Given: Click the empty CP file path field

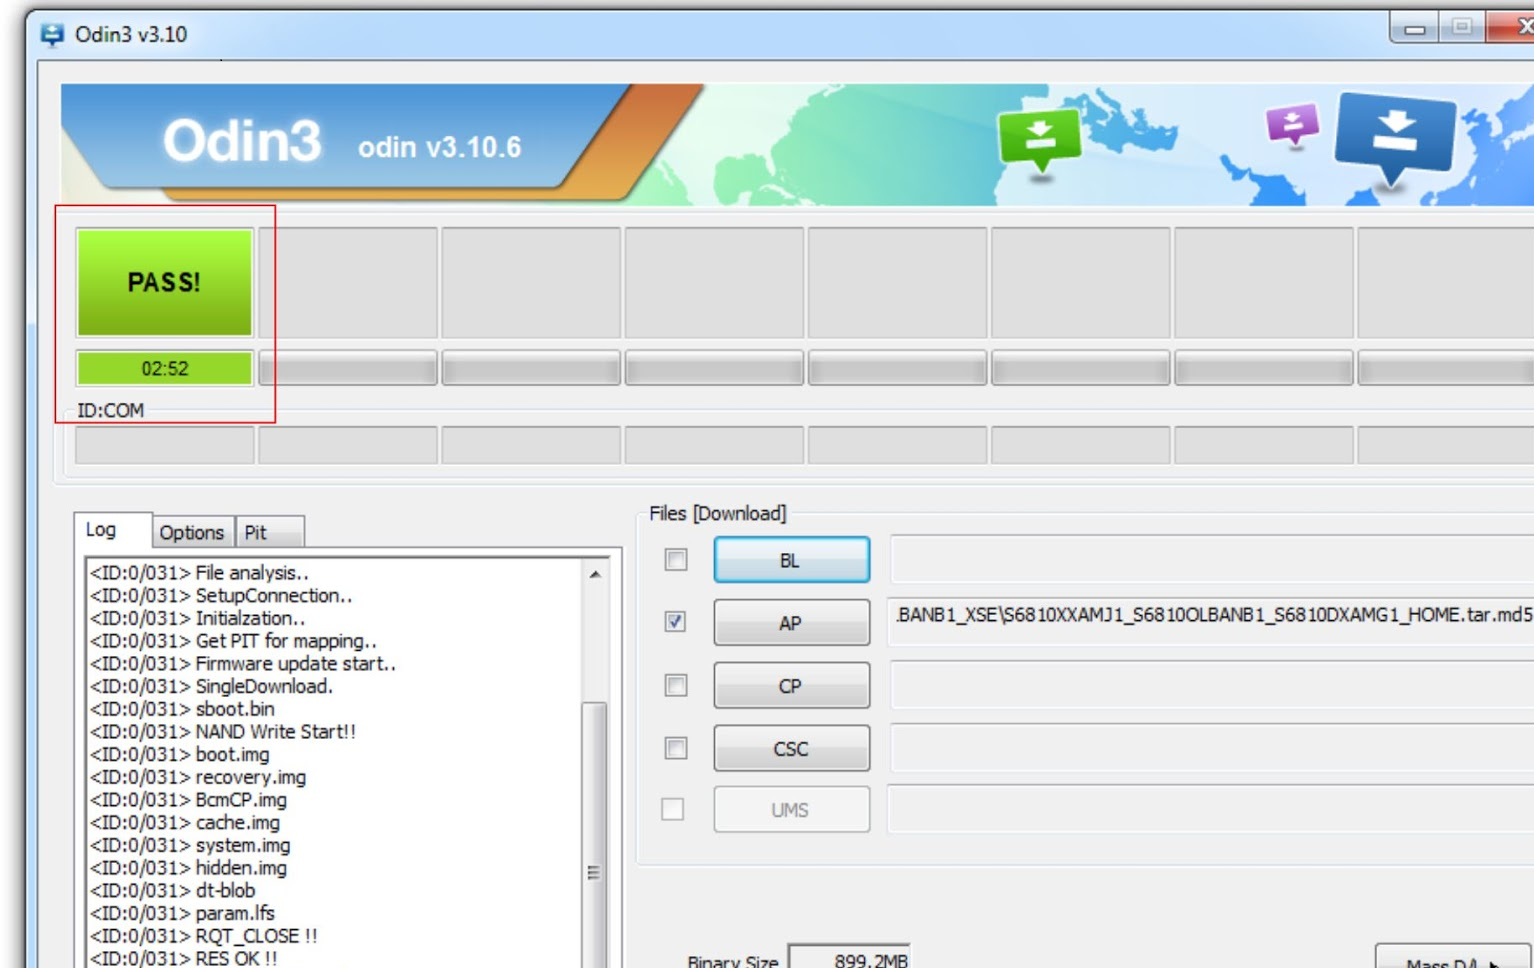Looking at the screenshot, I should 1212,686.
